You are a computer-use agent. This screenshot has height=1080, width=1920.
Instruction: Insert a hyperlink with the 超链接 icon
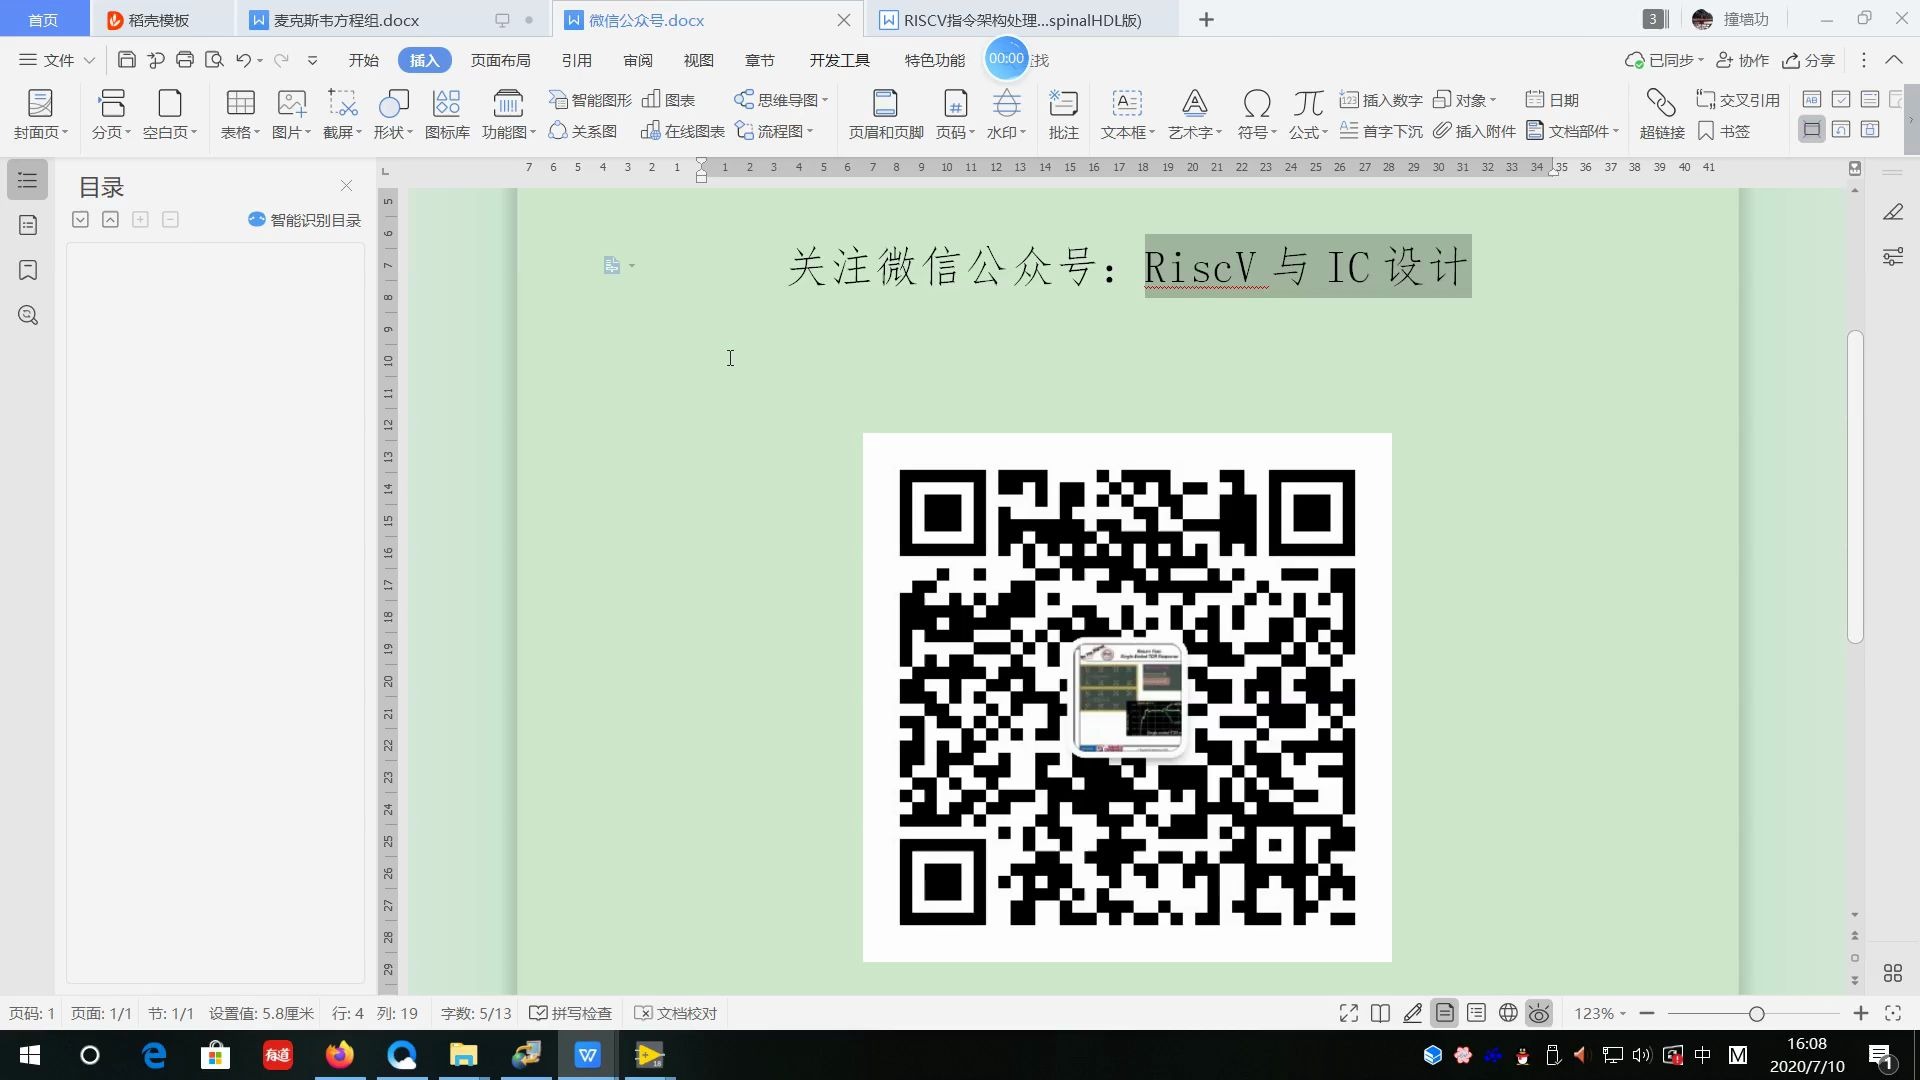[1659, 113]
